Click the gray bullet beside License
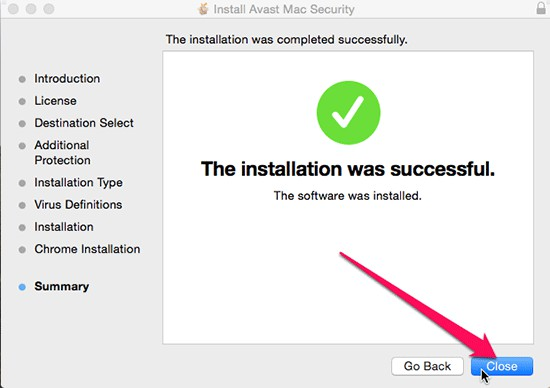 click(22, 101)
